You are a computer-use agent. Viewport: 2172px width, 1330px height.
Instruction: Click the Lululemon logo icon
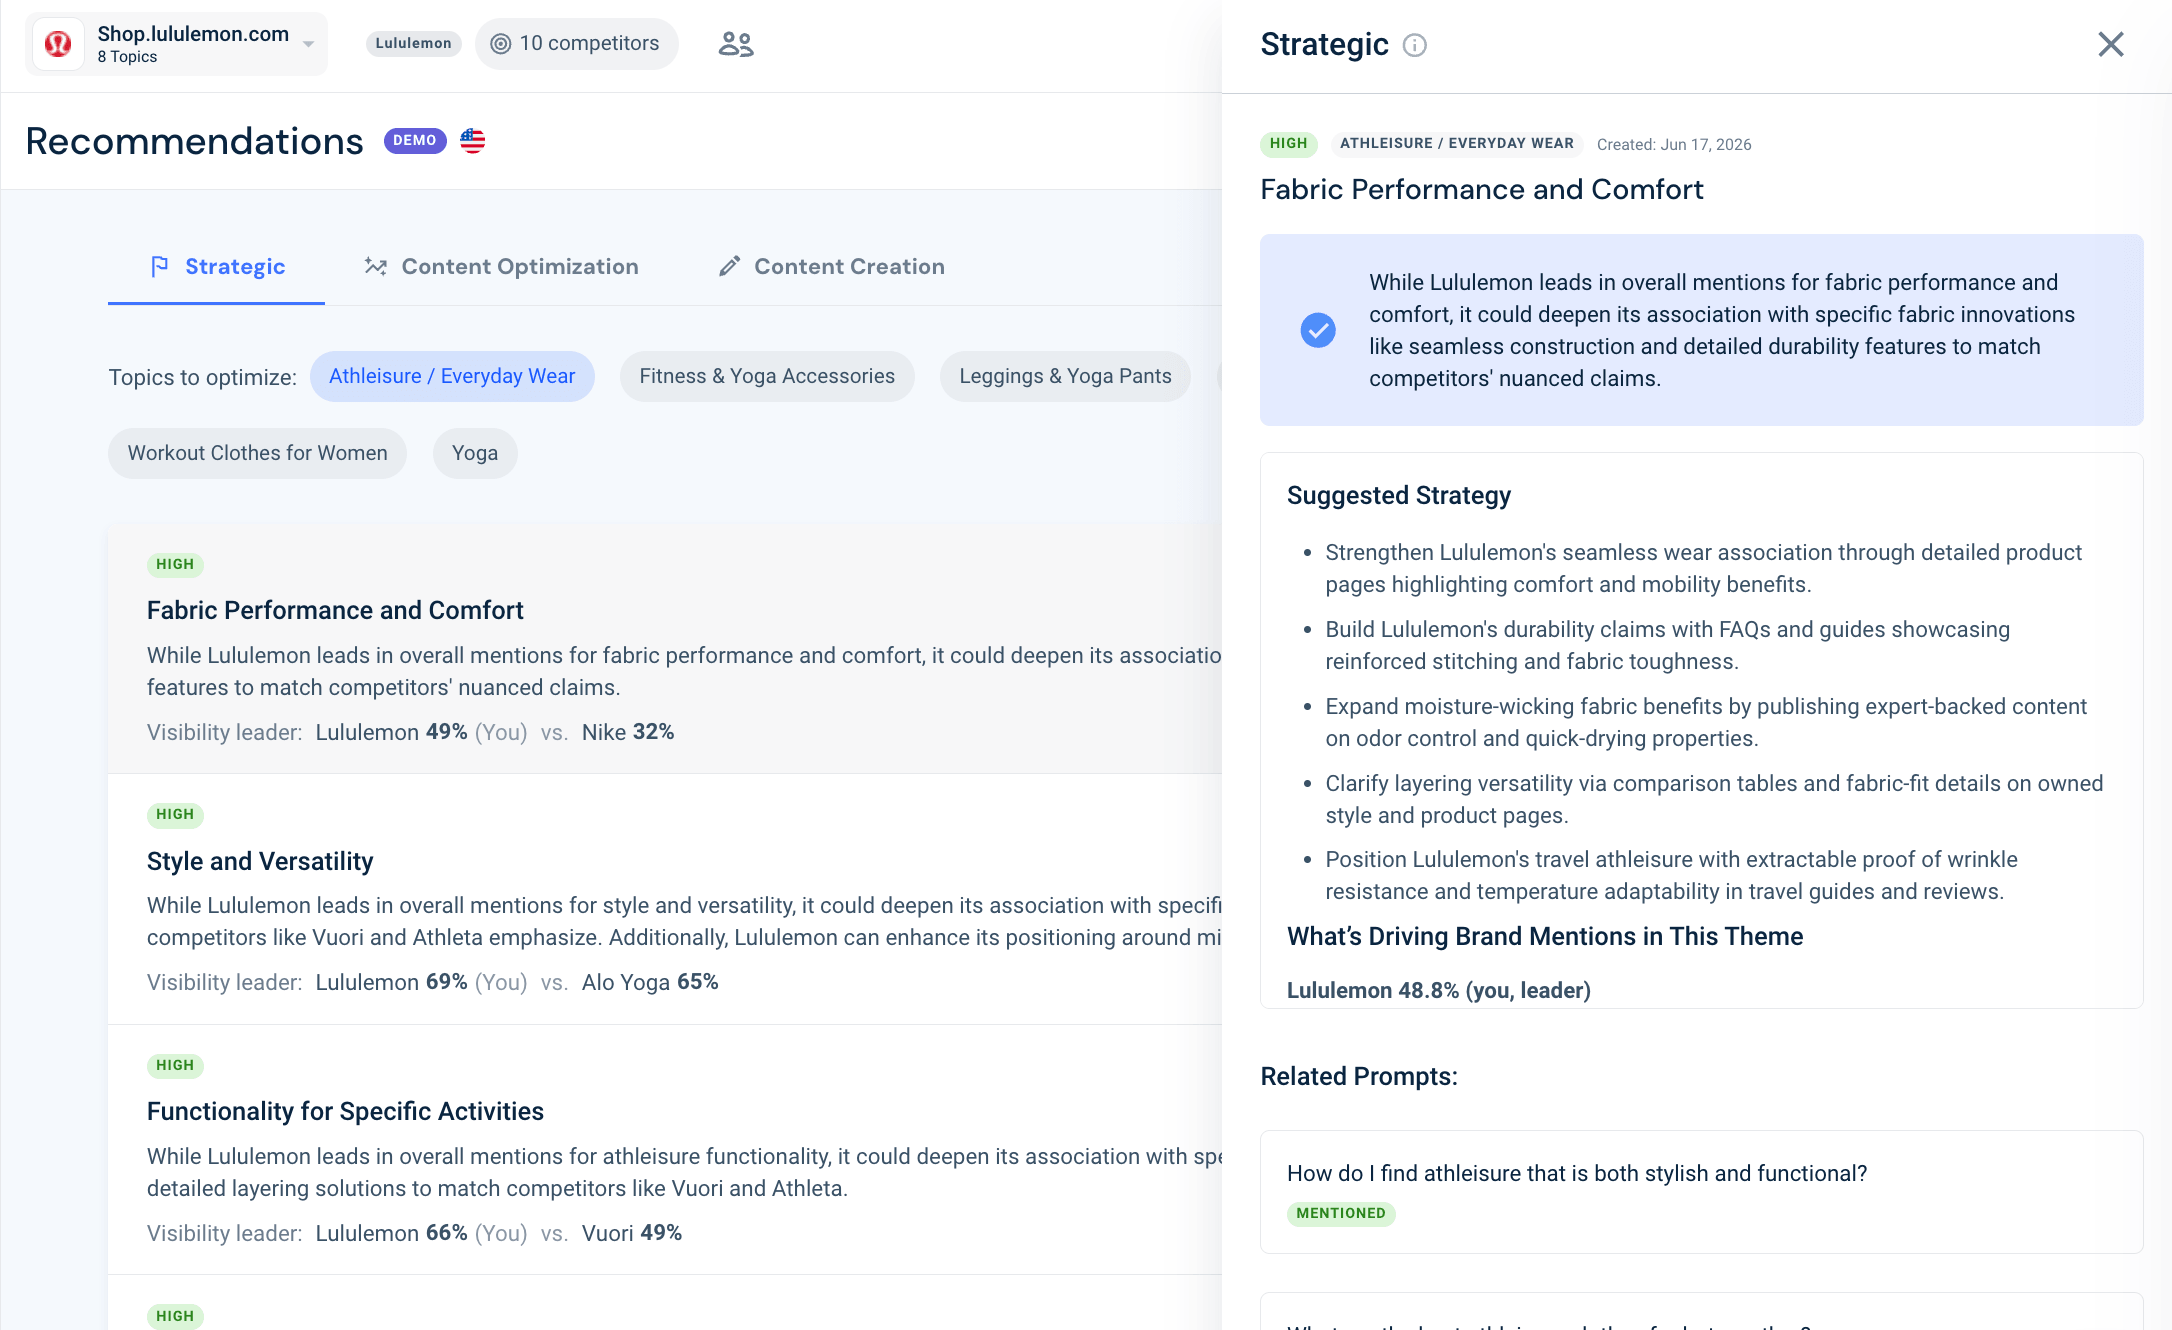point(58,44)
